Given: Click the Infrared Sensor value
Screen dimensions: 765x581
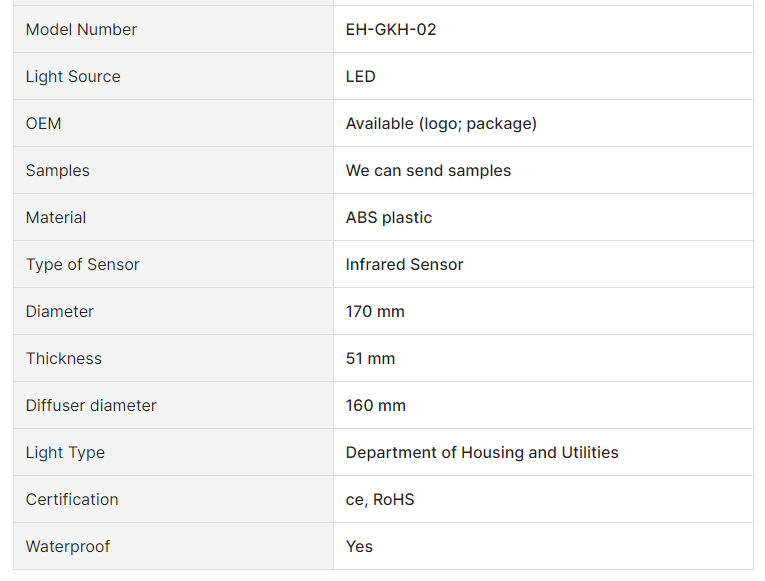Looking at the screenshot, I should [404, 264].
